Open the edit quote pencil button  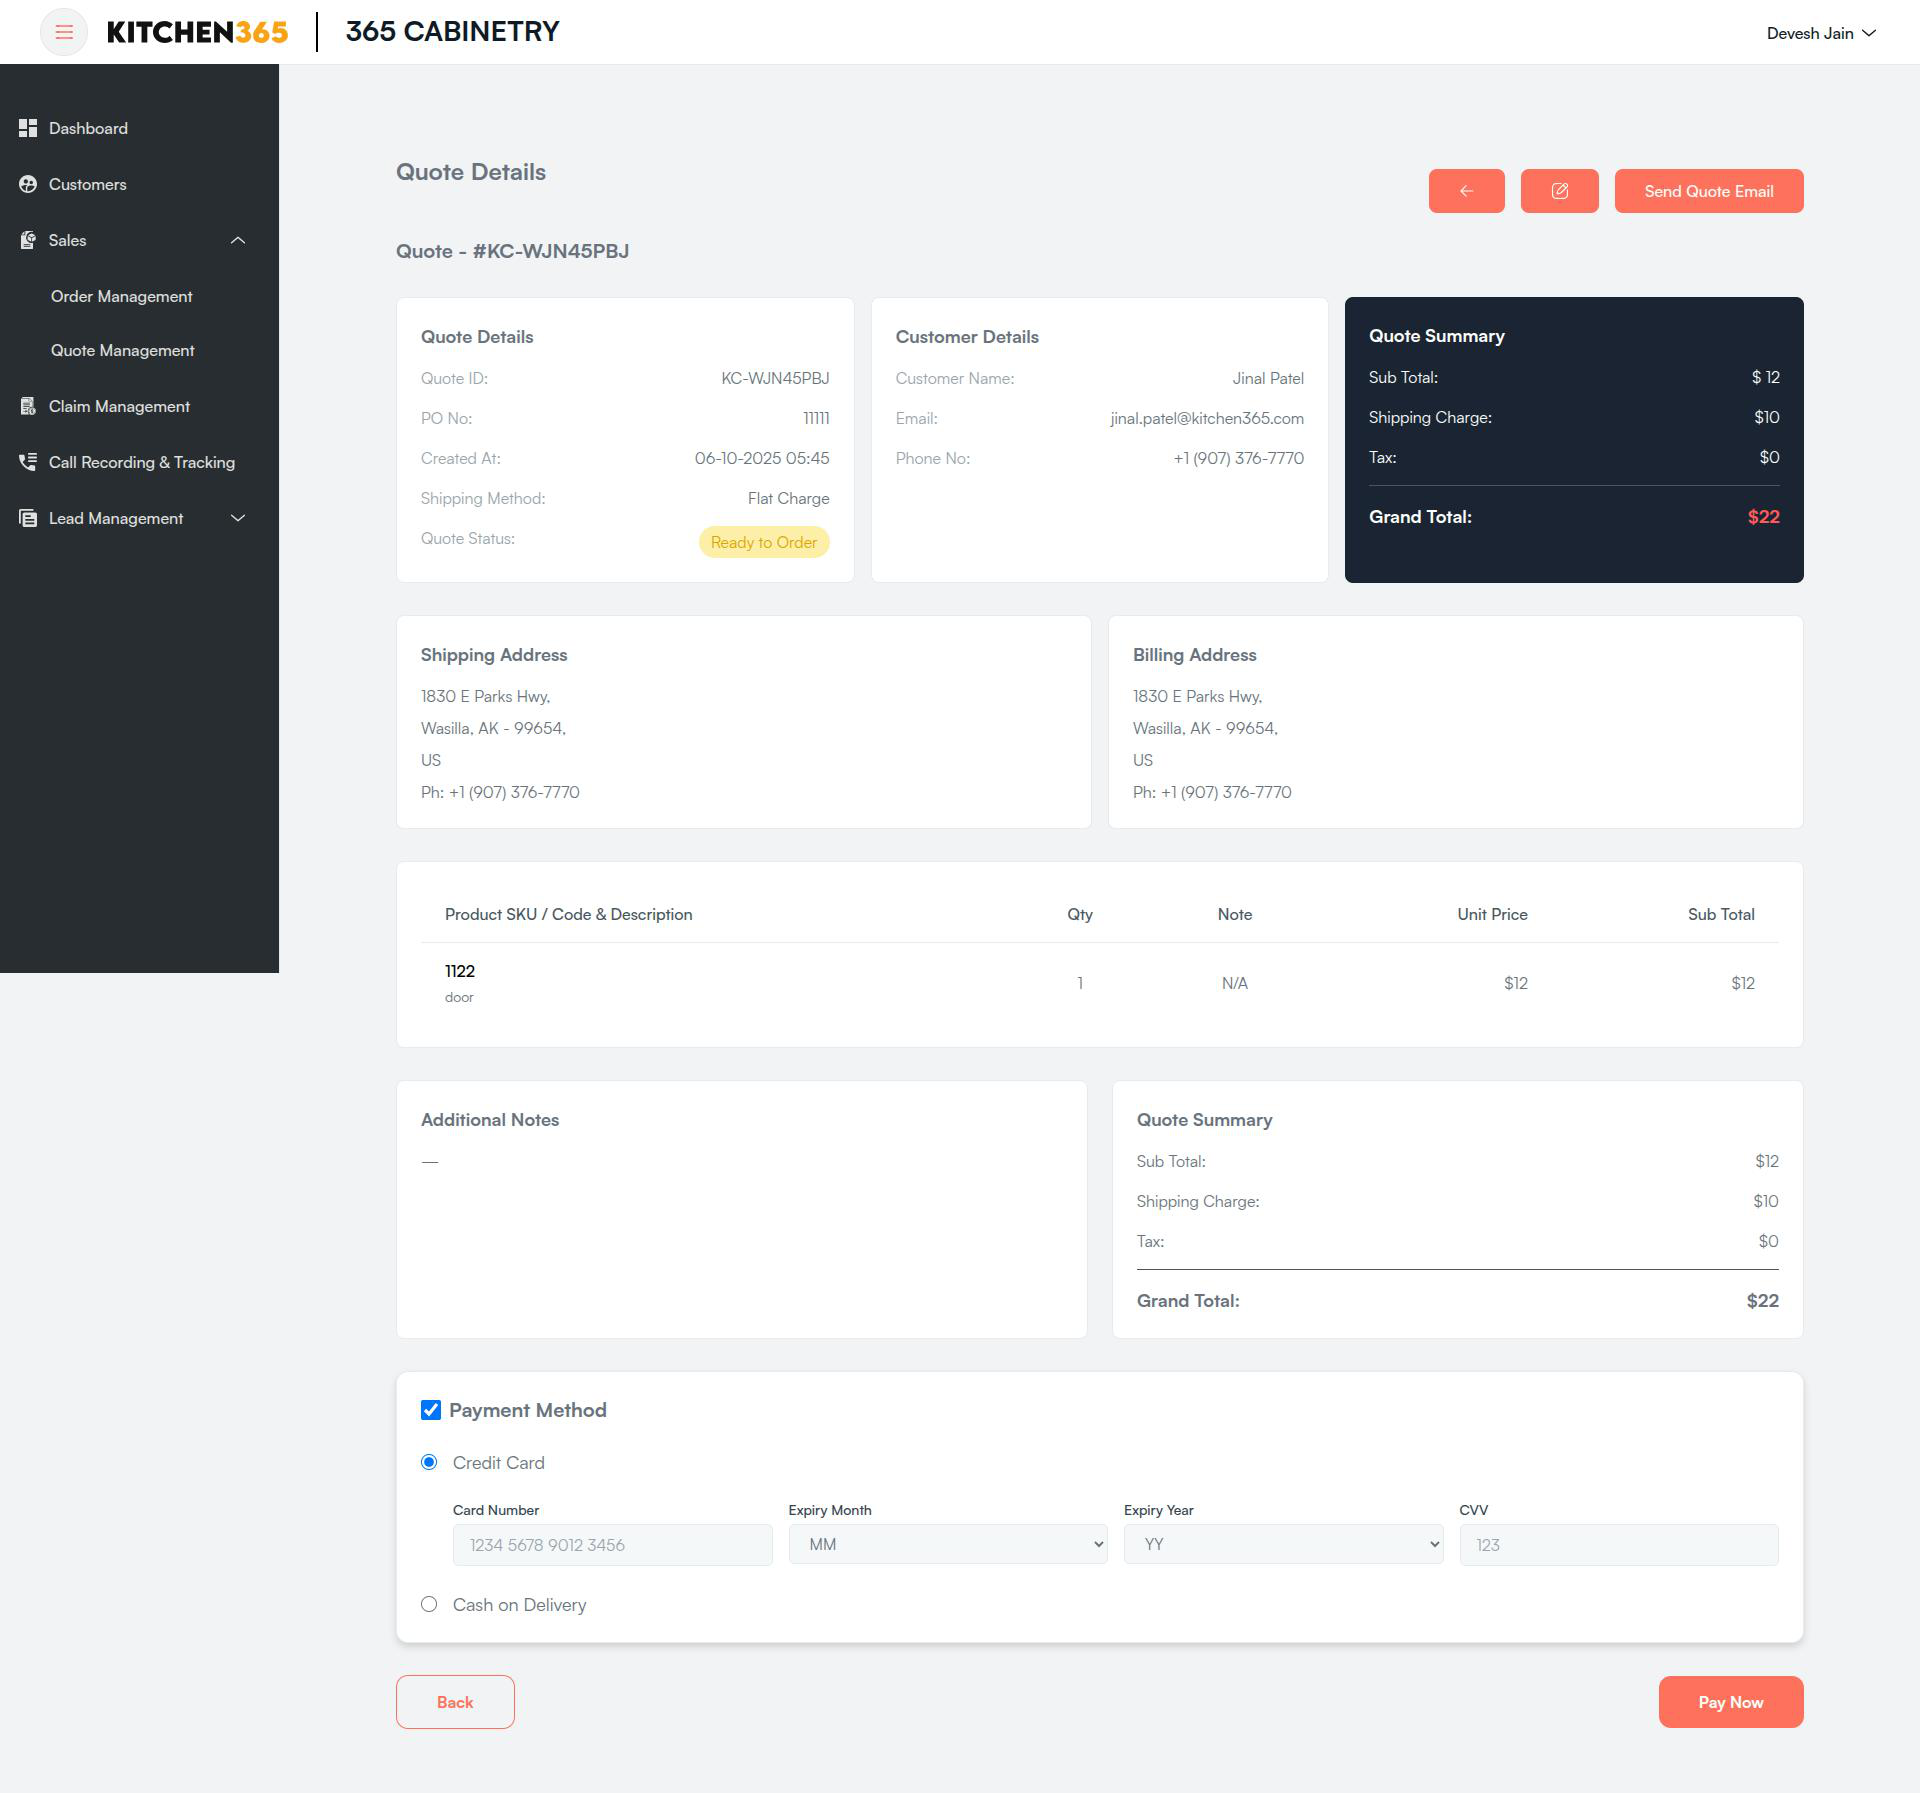click(1559, 191)
